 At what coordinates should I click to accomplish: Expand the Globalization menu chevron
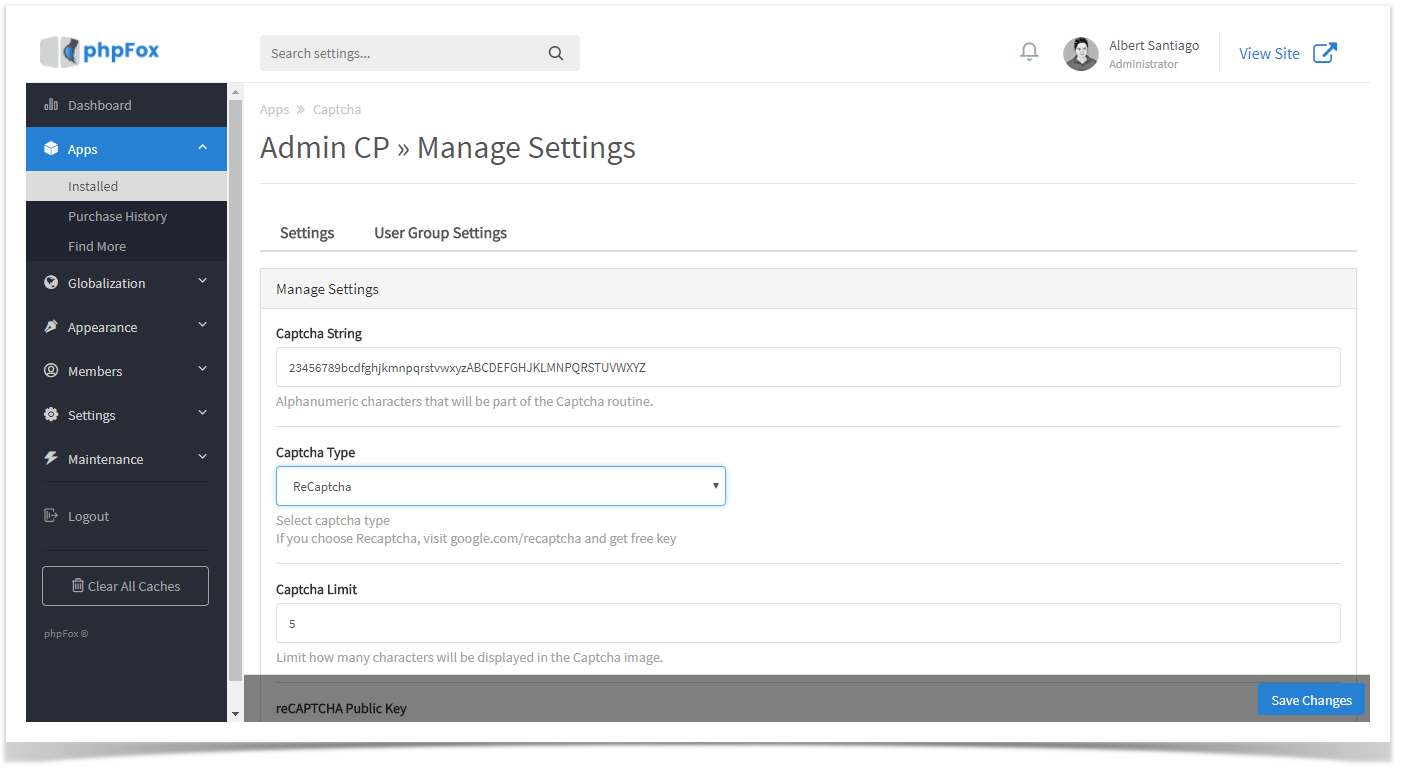tap(203, 282)
